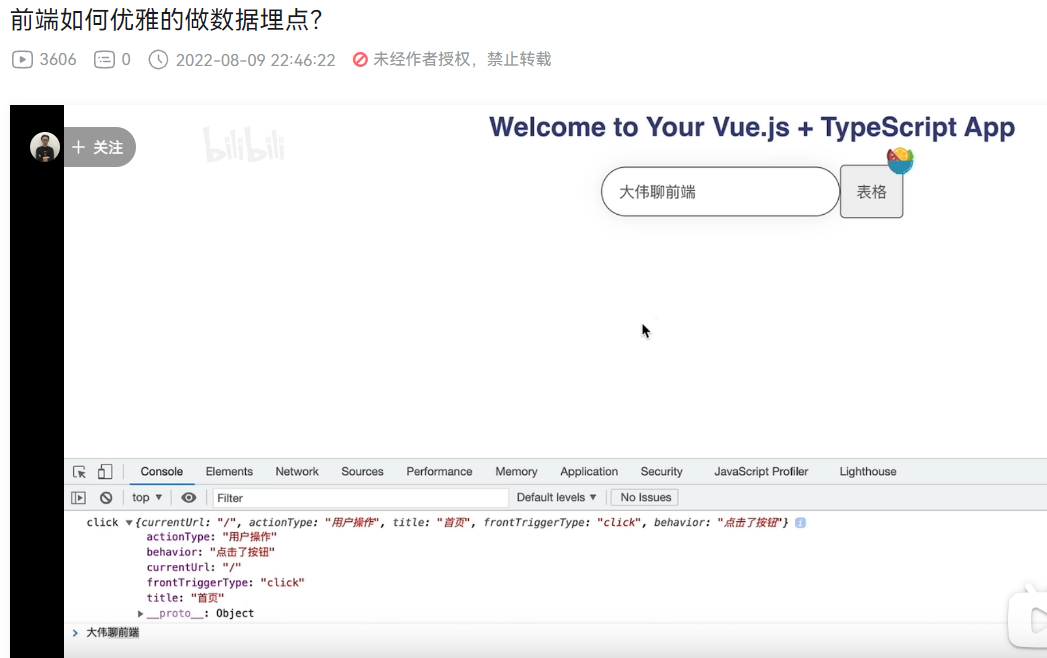This screenshot has height=658, width=1047.
Task: Click the date 2022-08-09 22:46:22
Action: pyautogui.click(x=256, y=60)
